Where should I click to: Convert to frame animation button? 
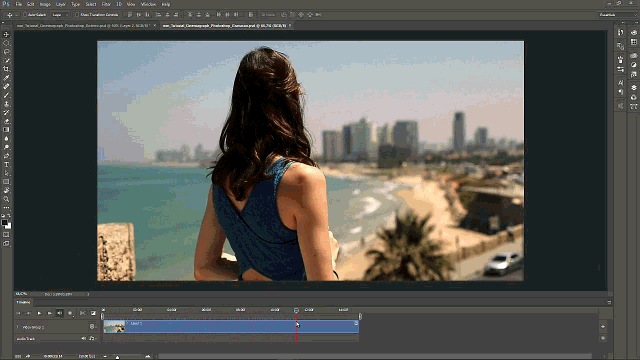click(x=18, y=356)
